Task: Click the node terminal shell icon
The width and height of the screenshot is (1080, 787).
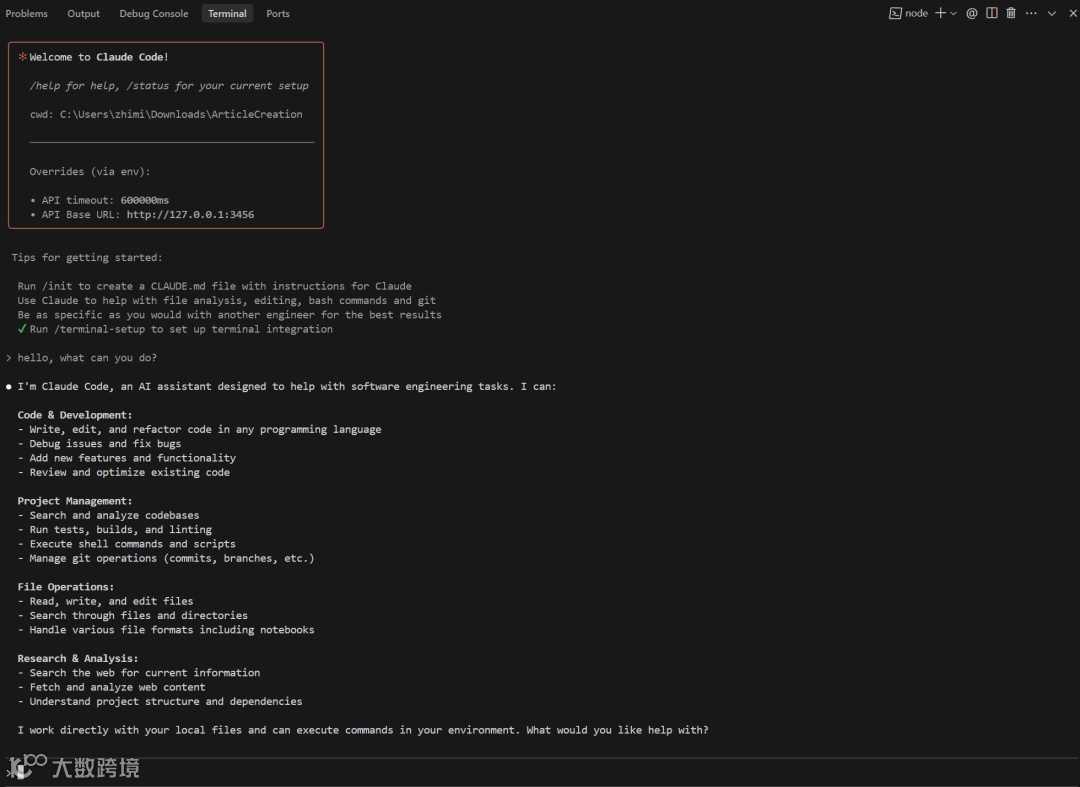Action: pyautogui.click(x=895, y=13)
